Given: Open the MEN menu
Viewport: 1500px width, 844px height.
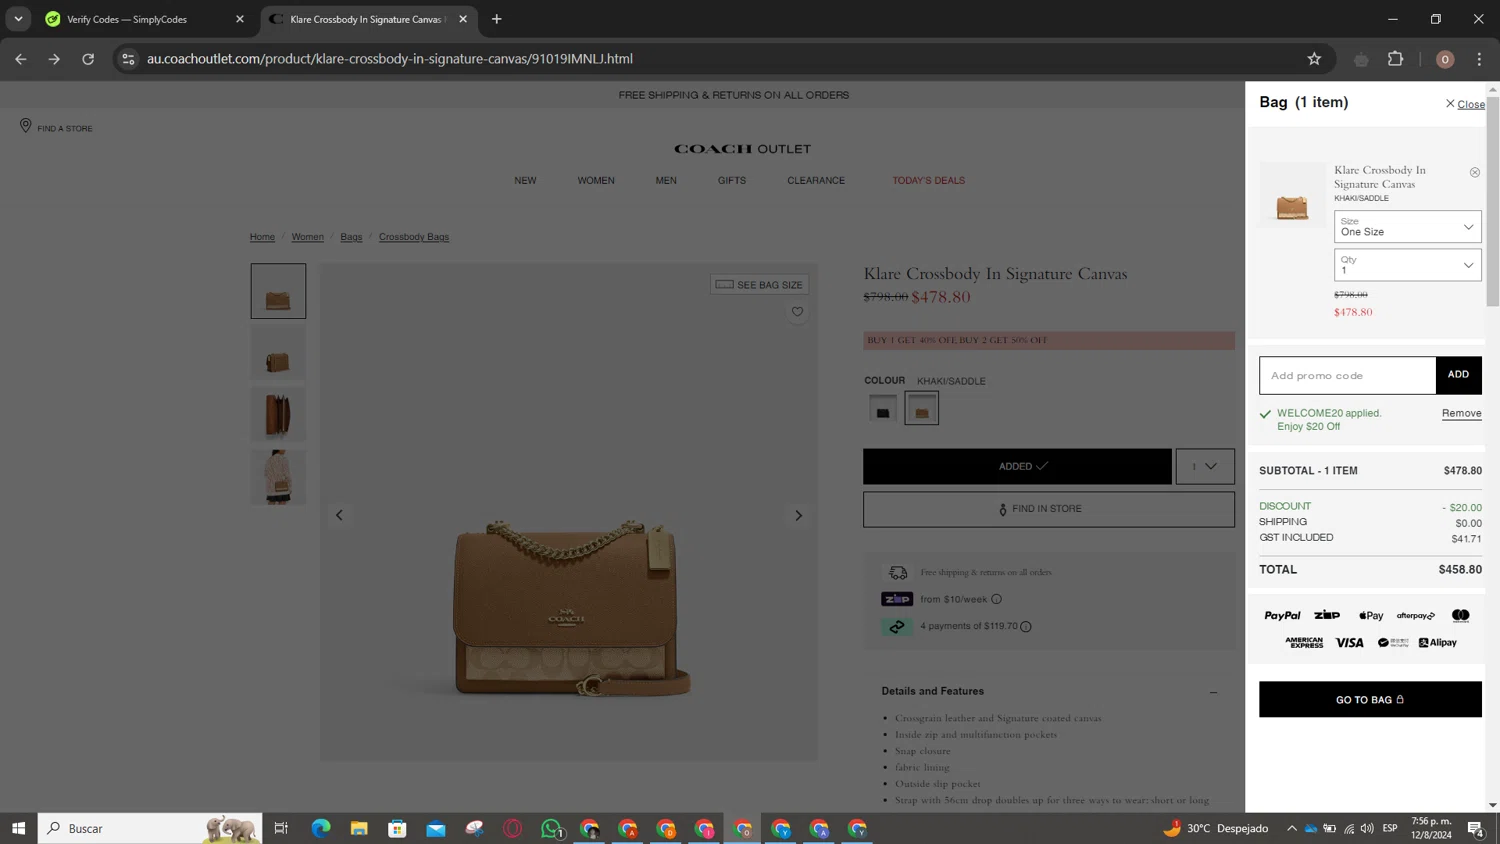Looking at the screenshot, I should point(666,181).
